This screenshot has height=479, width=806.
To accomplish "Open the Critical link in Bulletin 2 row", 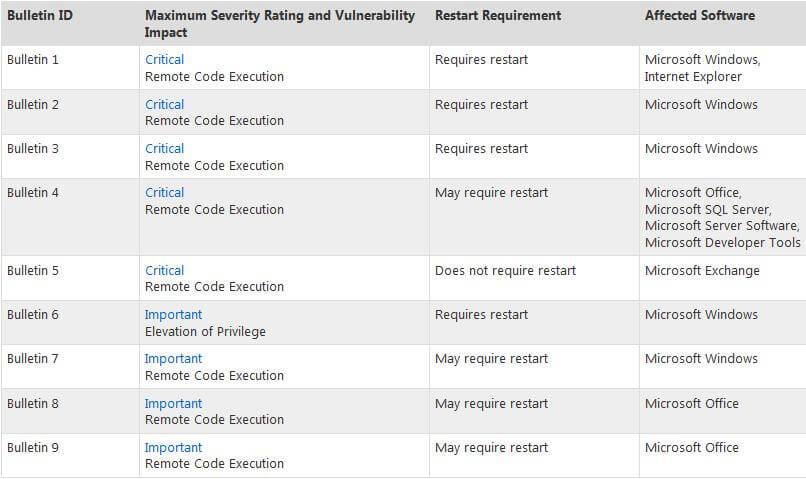I will [x=164, y=104].
